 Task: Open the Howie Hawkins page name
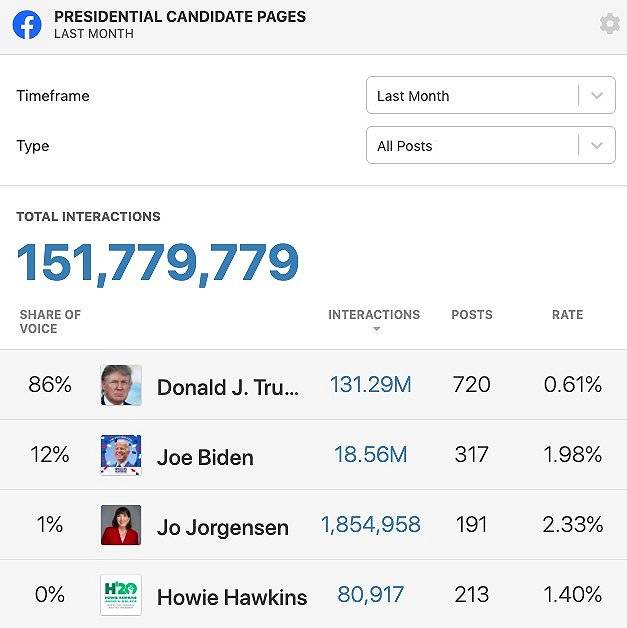(232, 597)
